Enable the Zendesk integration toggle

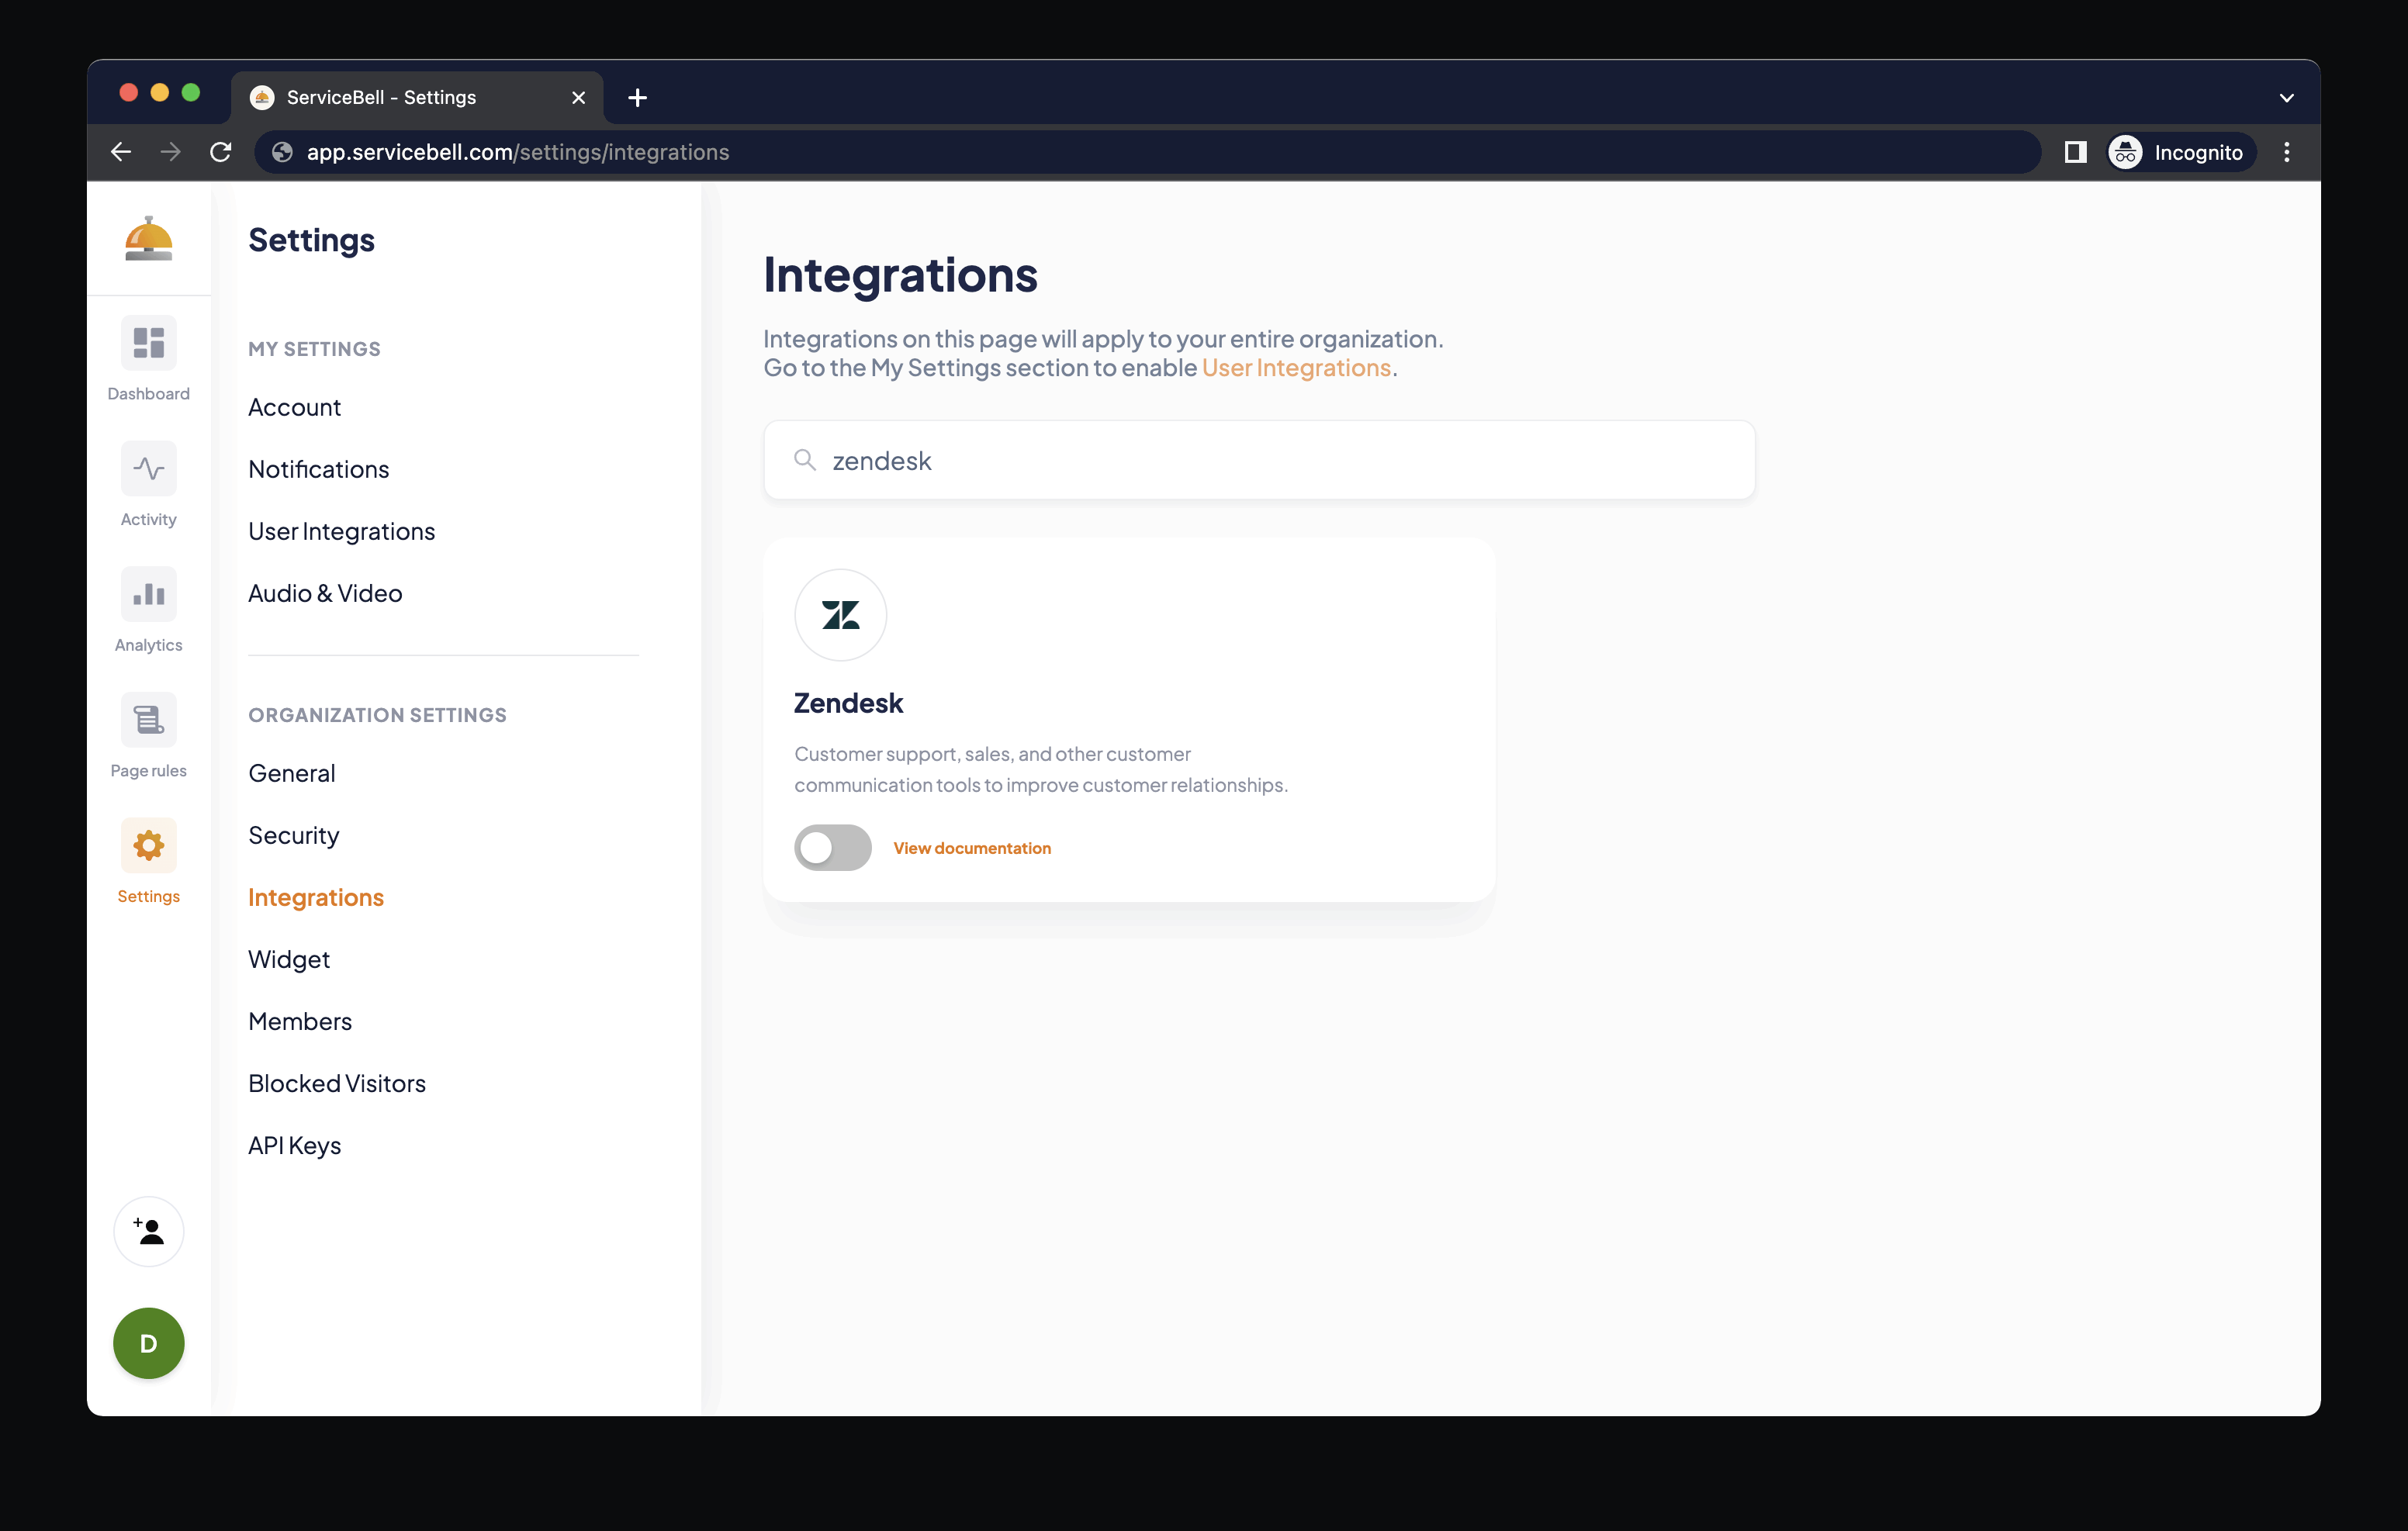point(832,848)
